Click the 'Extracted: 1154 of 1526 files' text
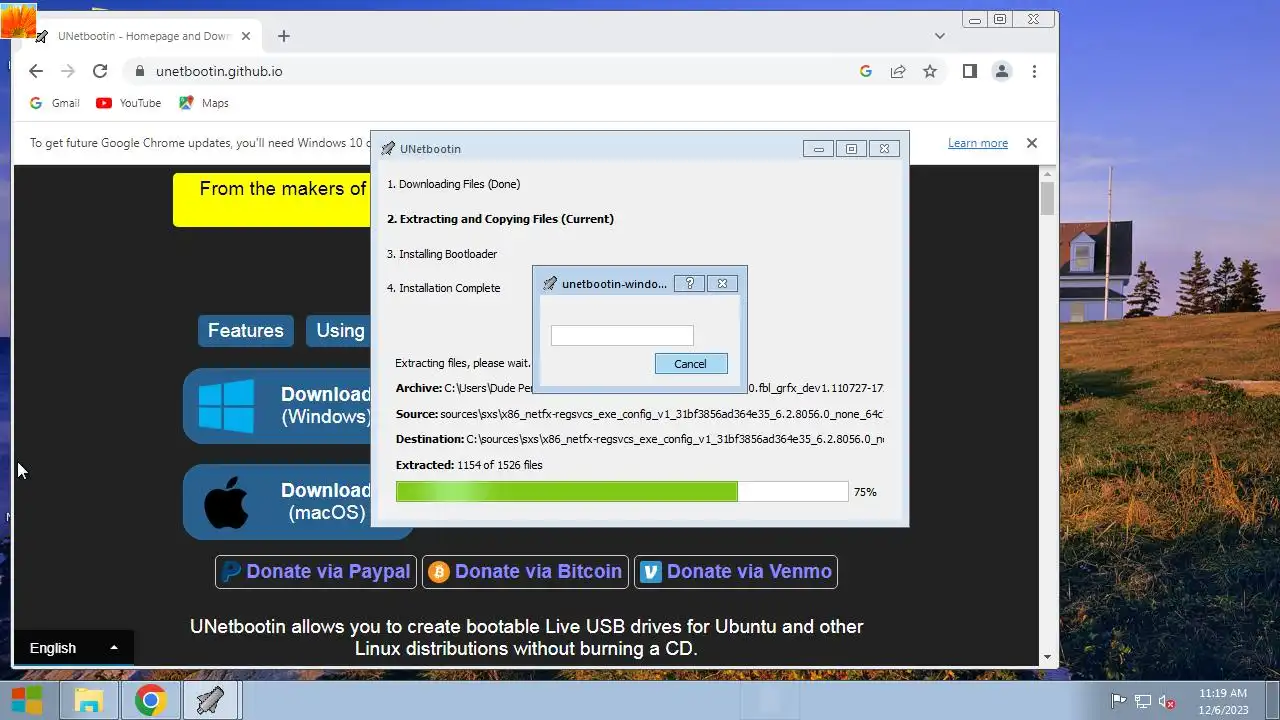The height and width of the screenshot is (720, 1280). coord(469,465)
